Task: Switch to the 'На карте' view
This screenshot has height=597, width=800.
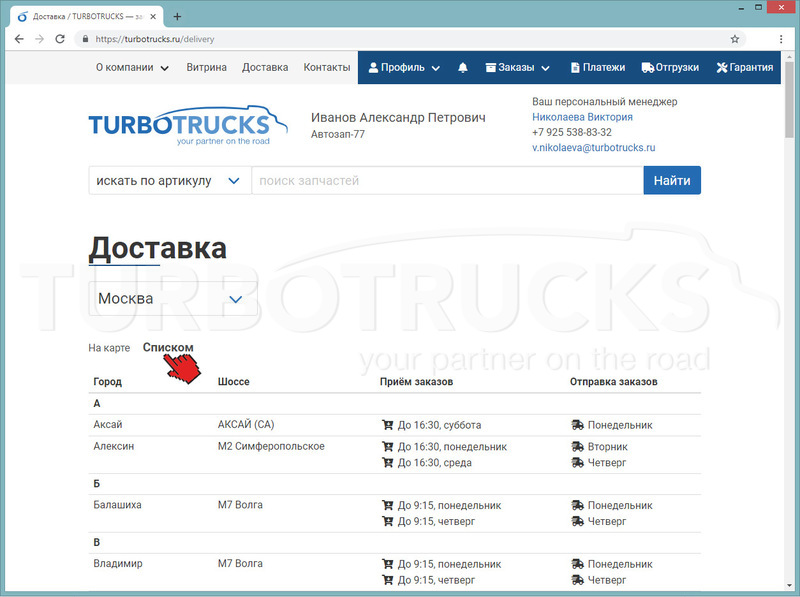Action: (x=109, y=348)
